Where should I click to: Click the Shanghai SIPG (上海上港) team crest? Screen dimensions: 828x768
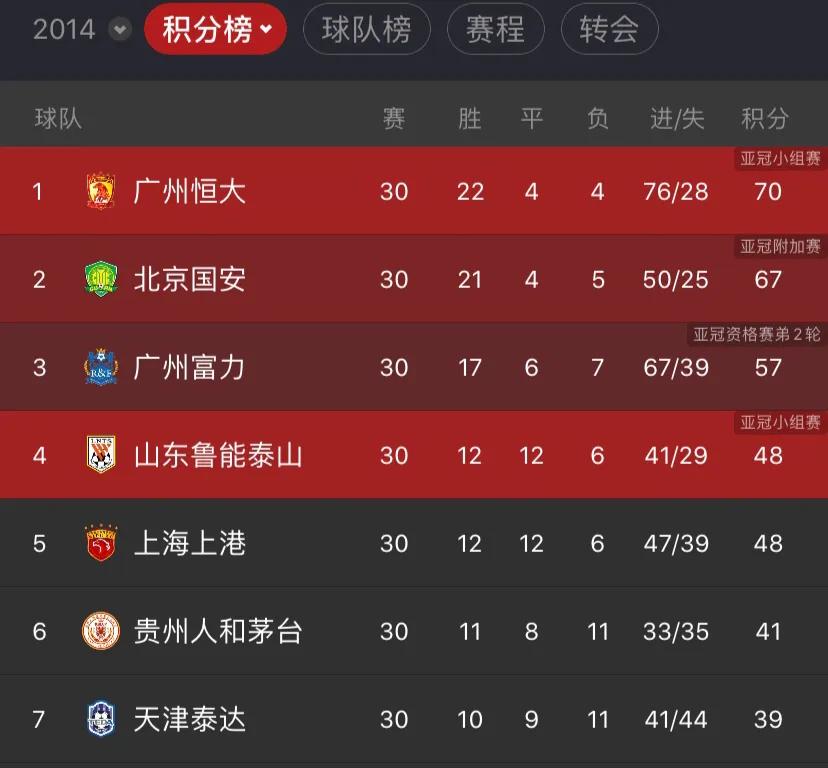point(101,543)
